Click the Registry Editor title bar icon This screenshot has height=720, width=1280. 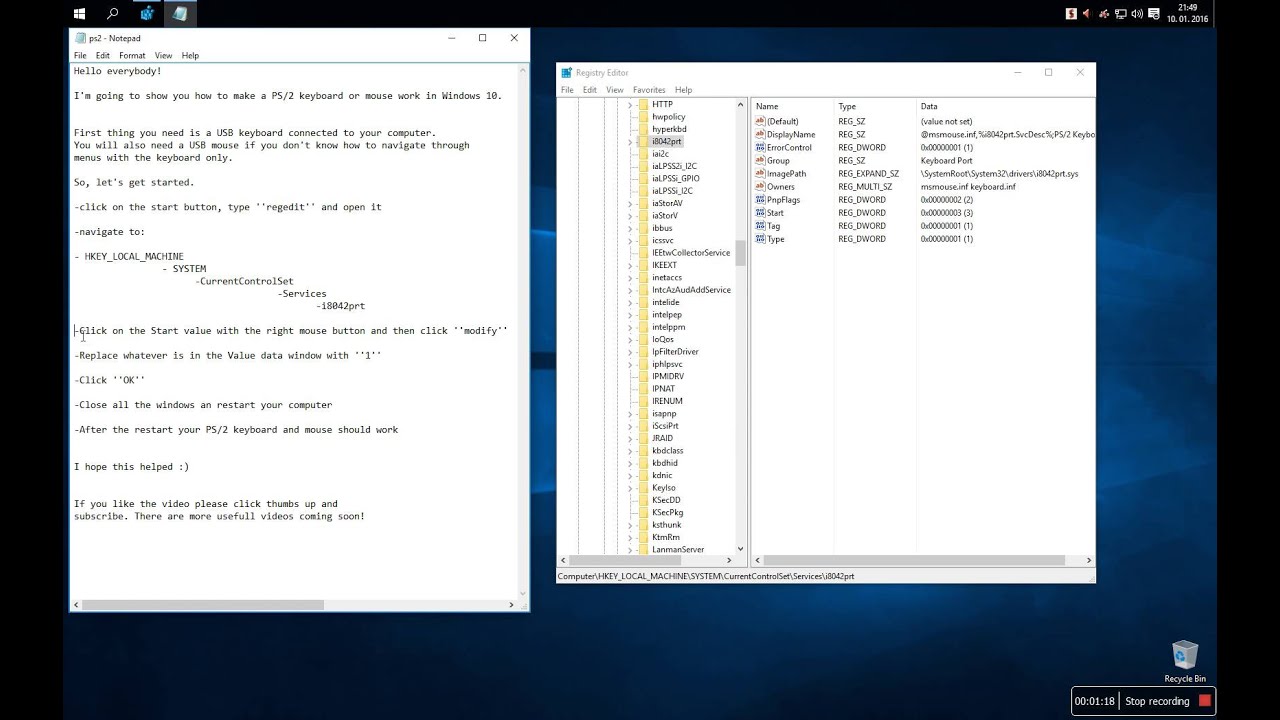[567, 72]
